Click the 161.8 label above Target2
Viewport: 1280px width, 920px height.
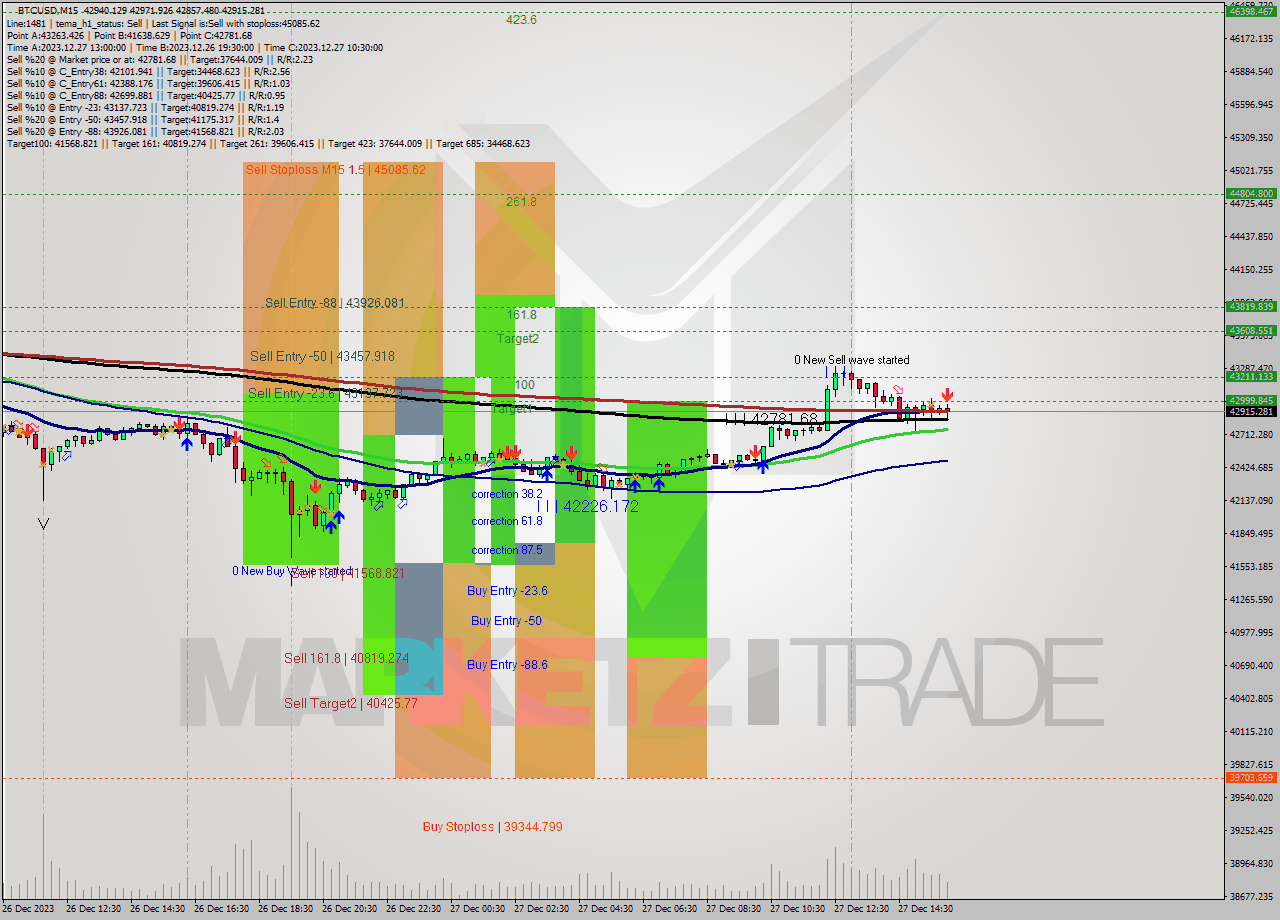coord(522,314)
